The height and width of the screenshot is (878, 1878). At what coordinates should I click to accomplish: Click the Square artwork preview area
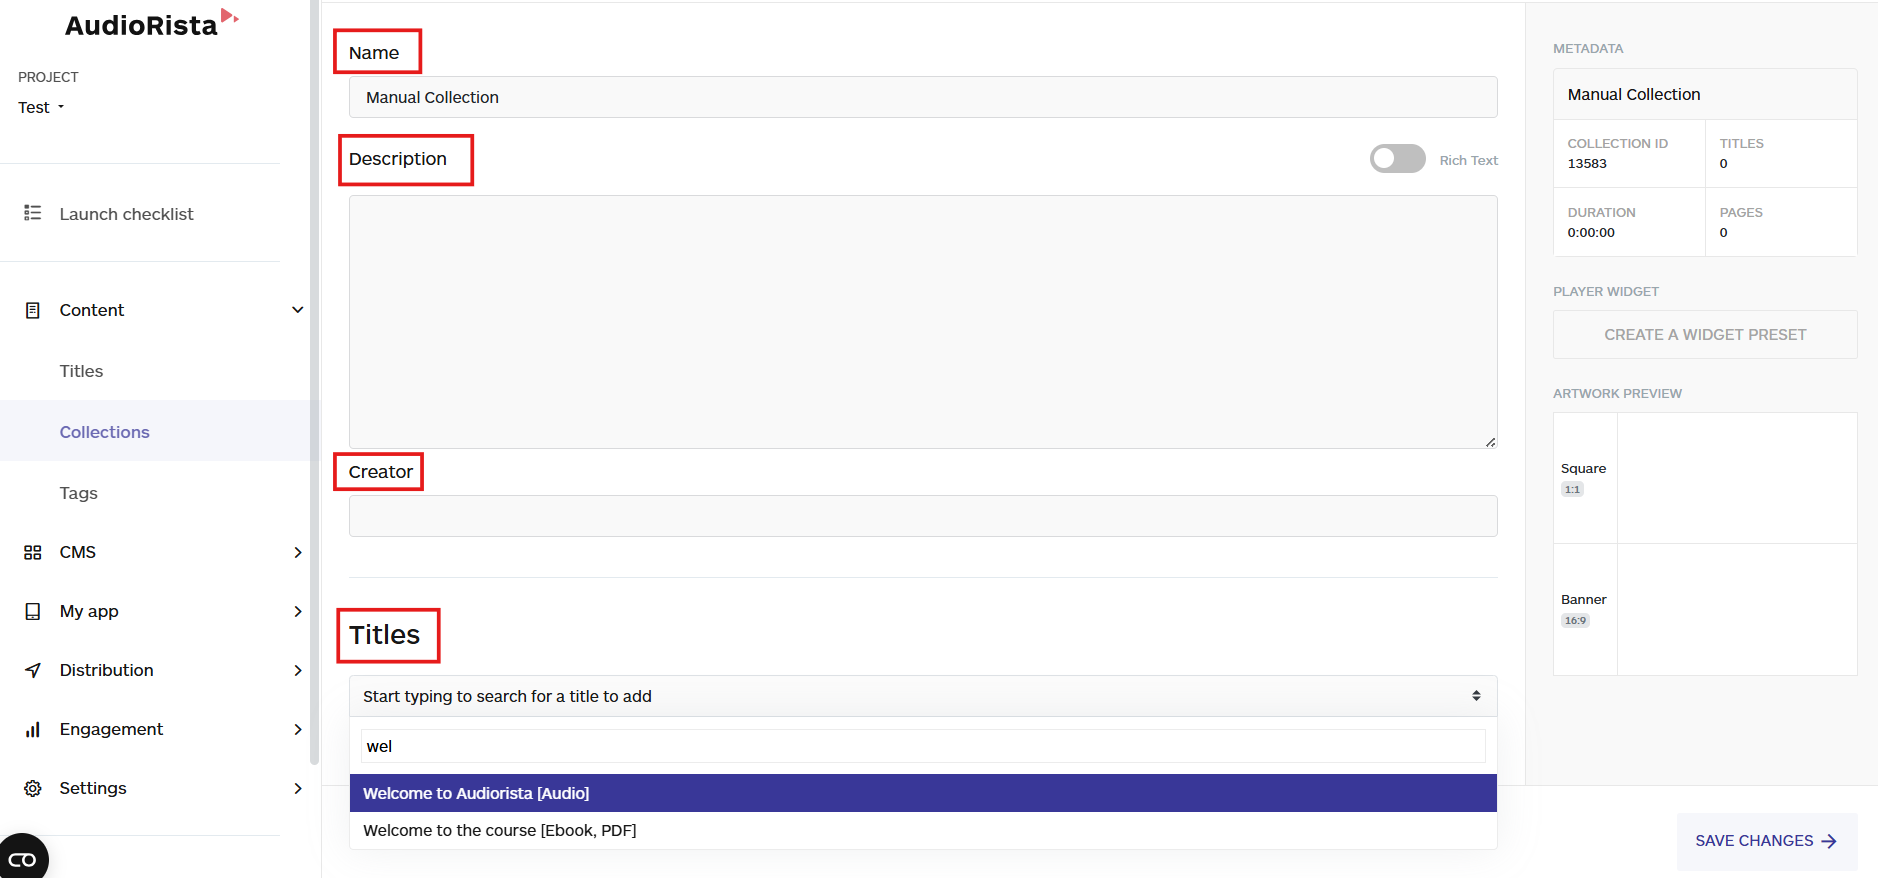pyautogui.click(x=1736, y=478)
